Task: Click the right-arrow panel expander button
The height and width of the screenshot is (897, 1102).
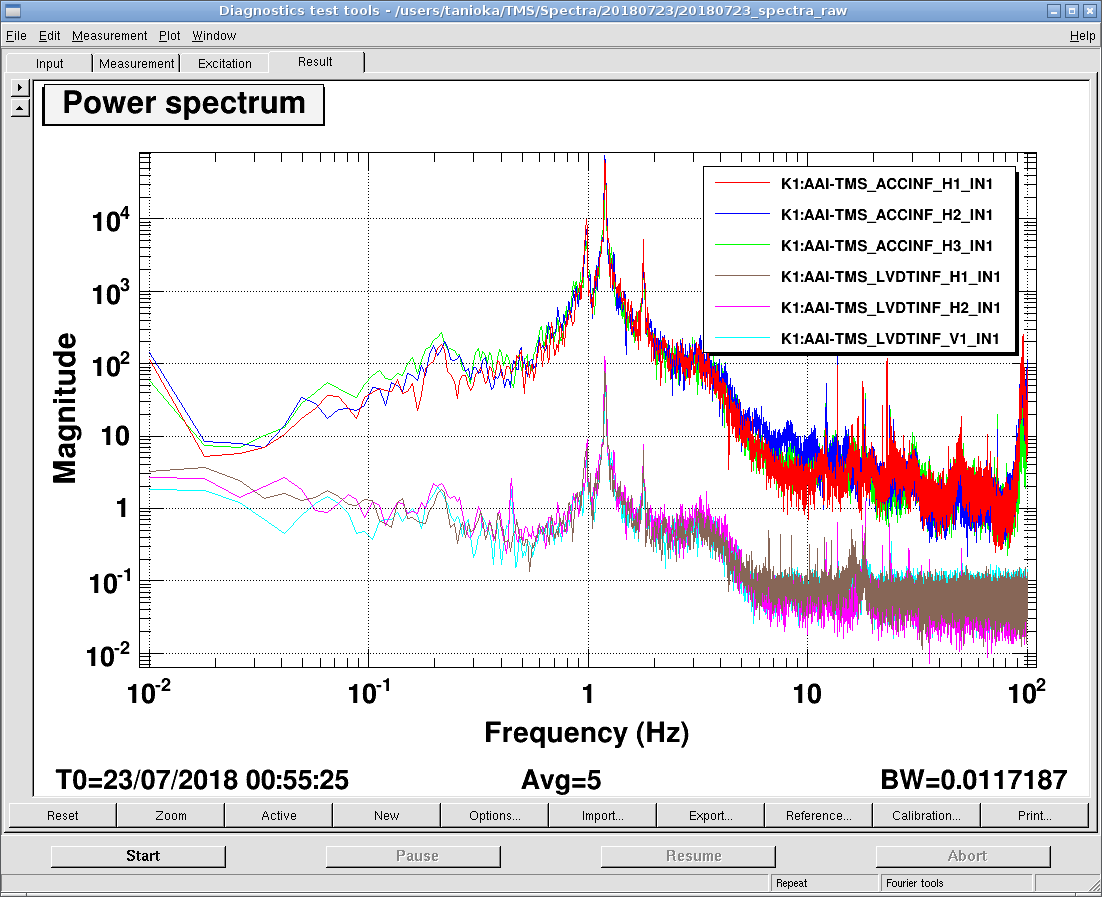Action: click(x=20, y=88)
